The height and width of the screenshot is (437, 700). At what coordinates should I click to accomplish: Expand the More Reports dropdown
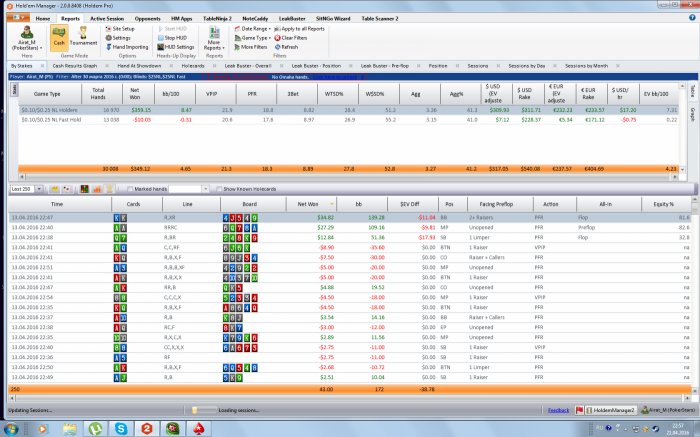pos(214,38)
